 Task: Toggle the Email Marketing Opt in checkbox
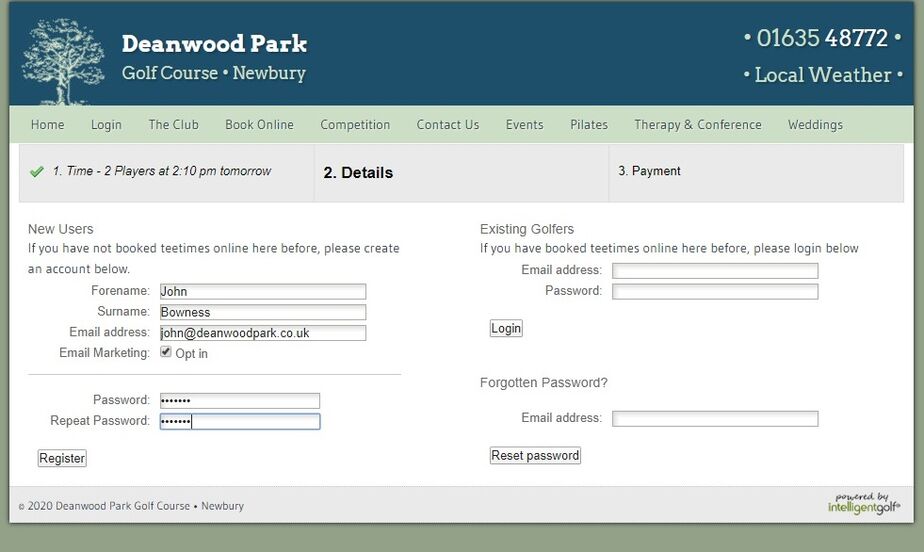click(166, 352)
